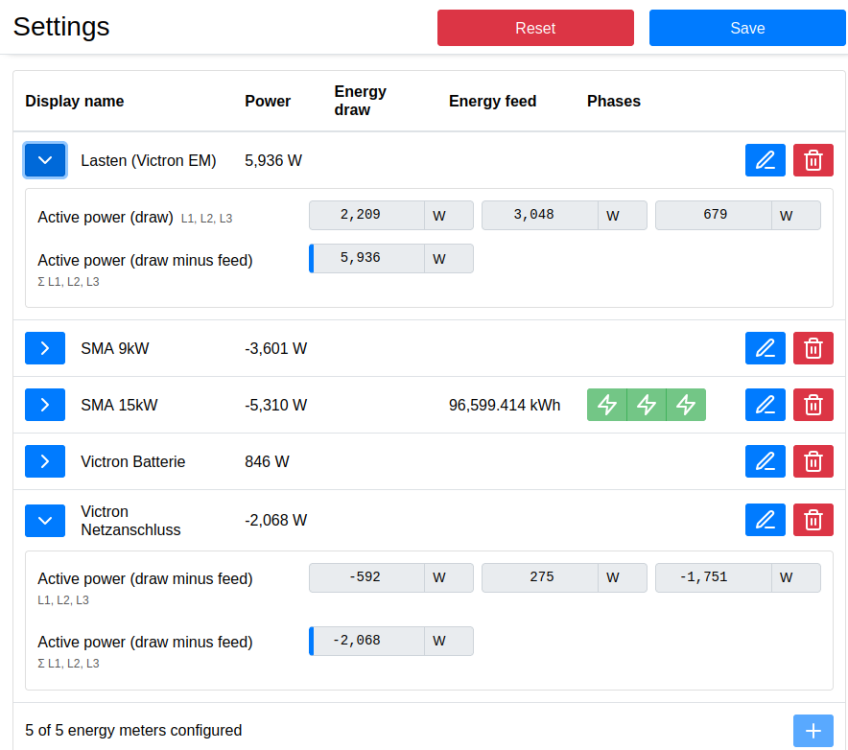Toggle second phase icon of SMA 15kW
Screen dimensions: 848x750
point(646,405)
